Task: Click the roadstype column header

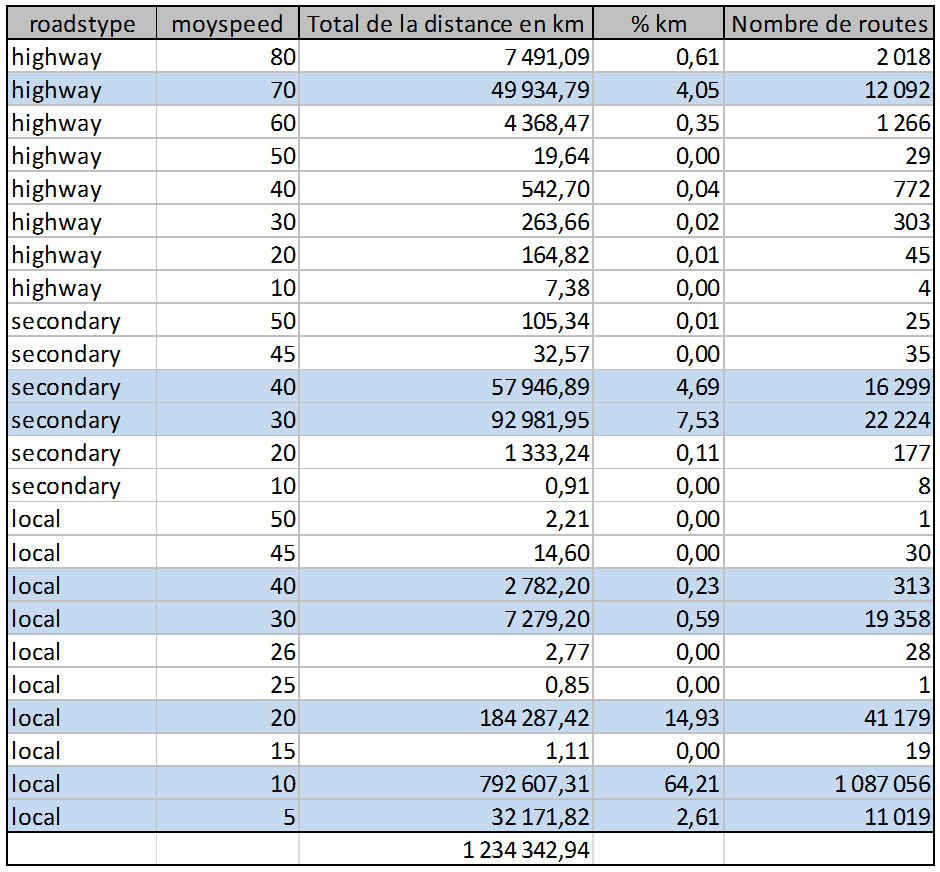Action: click(x=81, y=24)
